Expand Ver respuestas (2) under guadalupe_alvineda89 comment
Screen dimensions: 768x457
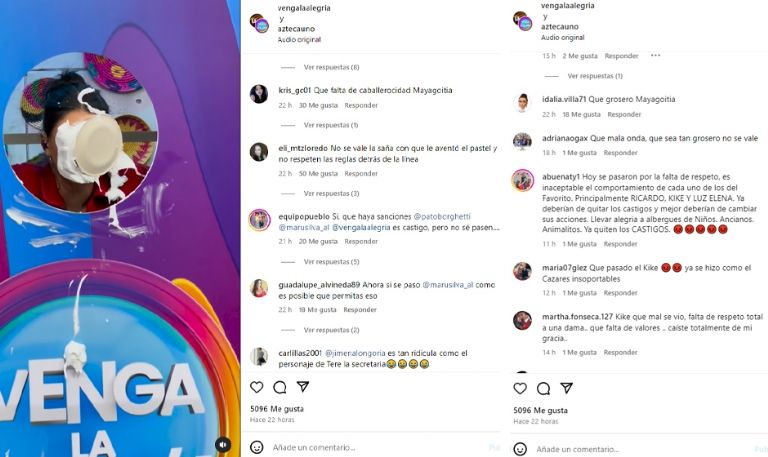click(332, 330)
